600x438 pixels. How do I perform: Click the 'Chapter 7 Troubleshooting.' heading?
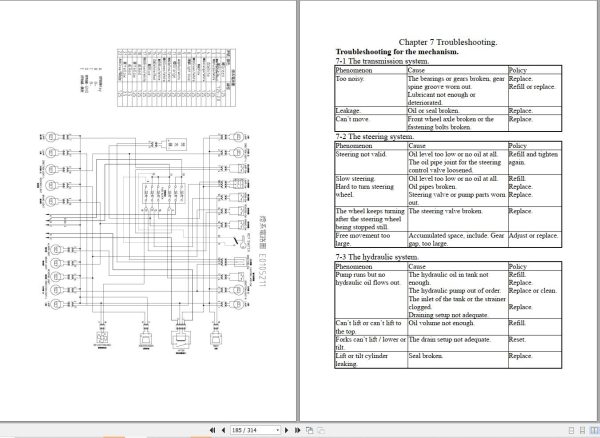click(x=448, y=42)
